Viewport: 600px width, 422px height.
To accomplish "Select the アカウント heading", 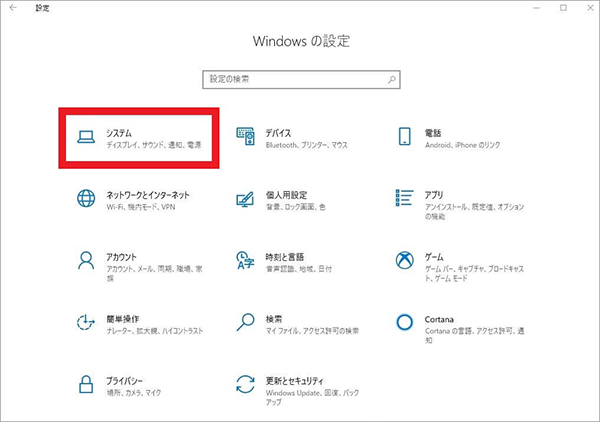I will (x=121, y=257).
